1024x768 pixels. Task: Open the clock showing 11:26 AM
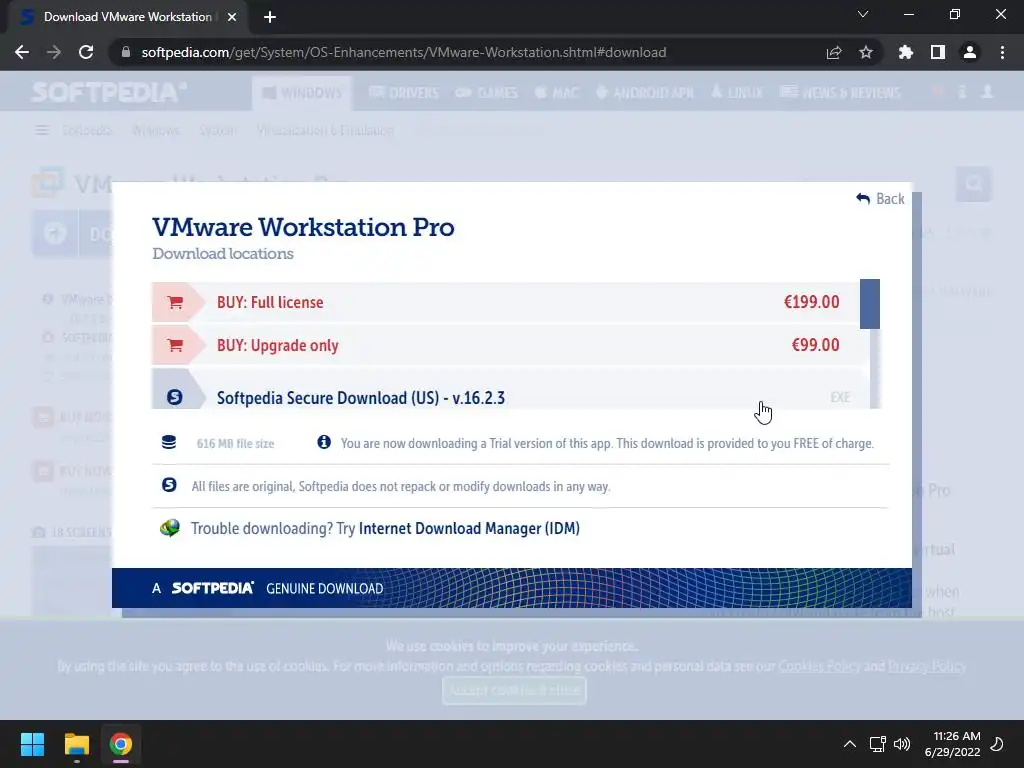point(952,744)
